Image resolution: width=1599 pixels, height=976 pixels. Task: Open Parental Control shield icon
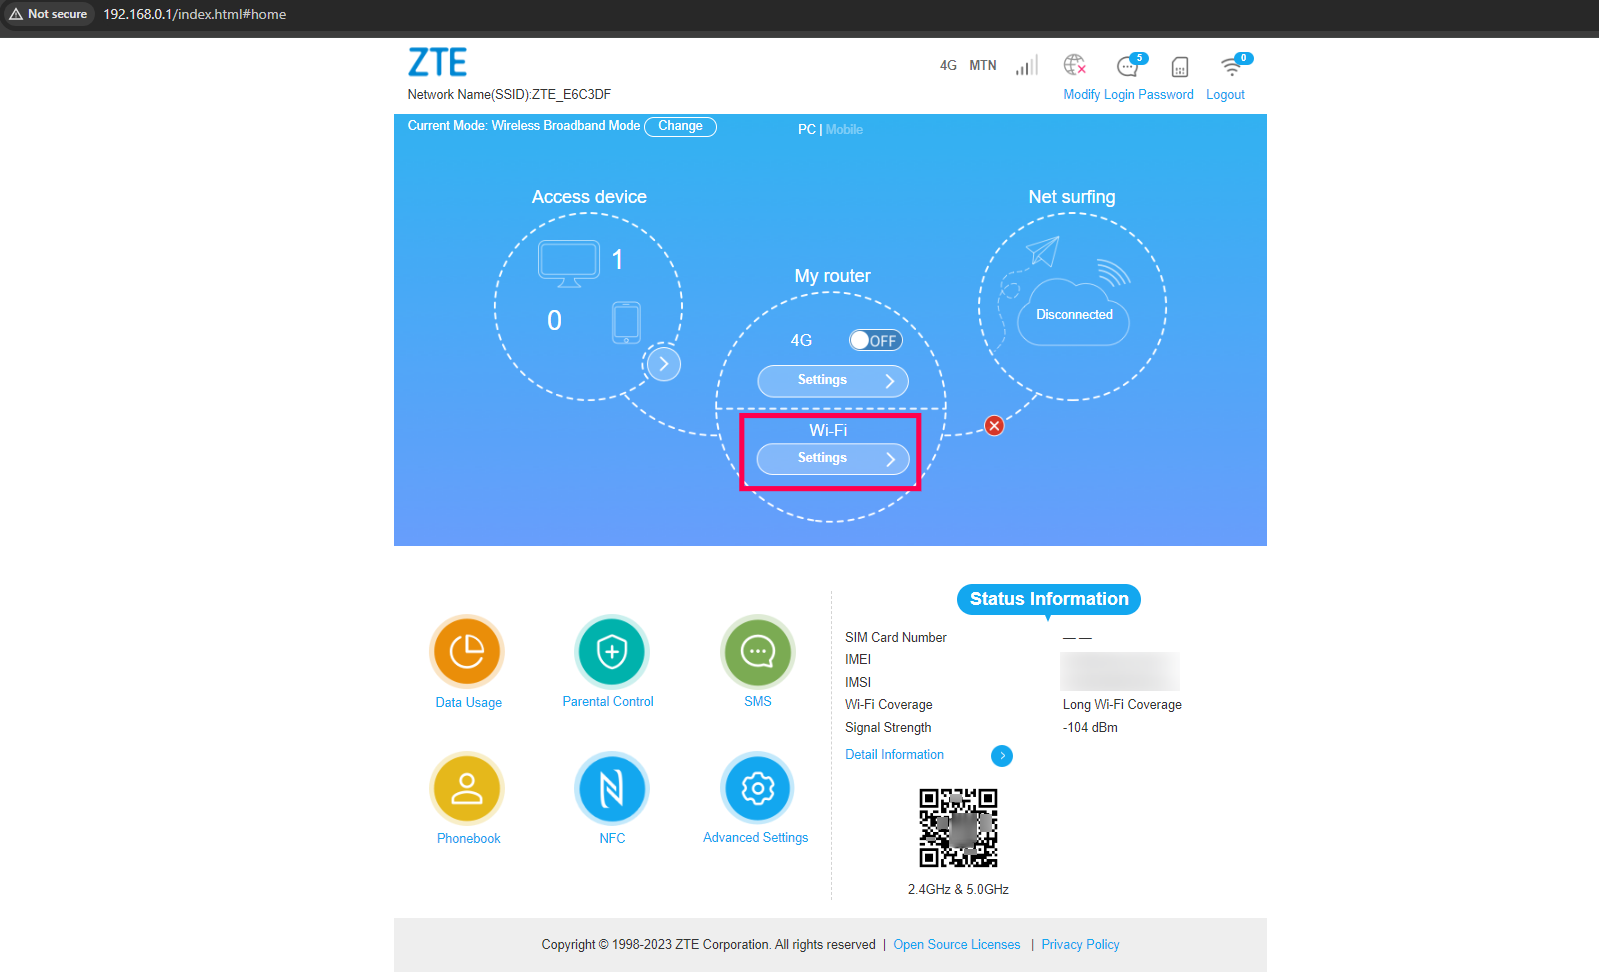(x=612, y=652)
